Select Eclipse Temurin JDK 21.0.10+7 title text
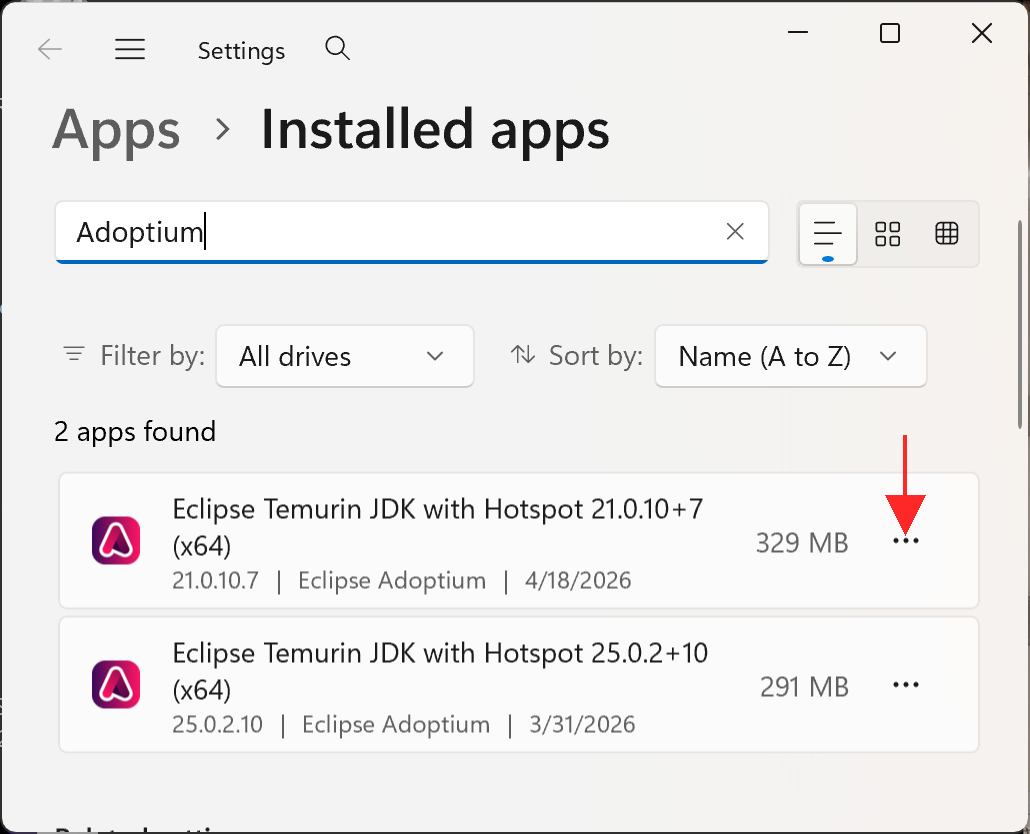 tap(437, 527)
